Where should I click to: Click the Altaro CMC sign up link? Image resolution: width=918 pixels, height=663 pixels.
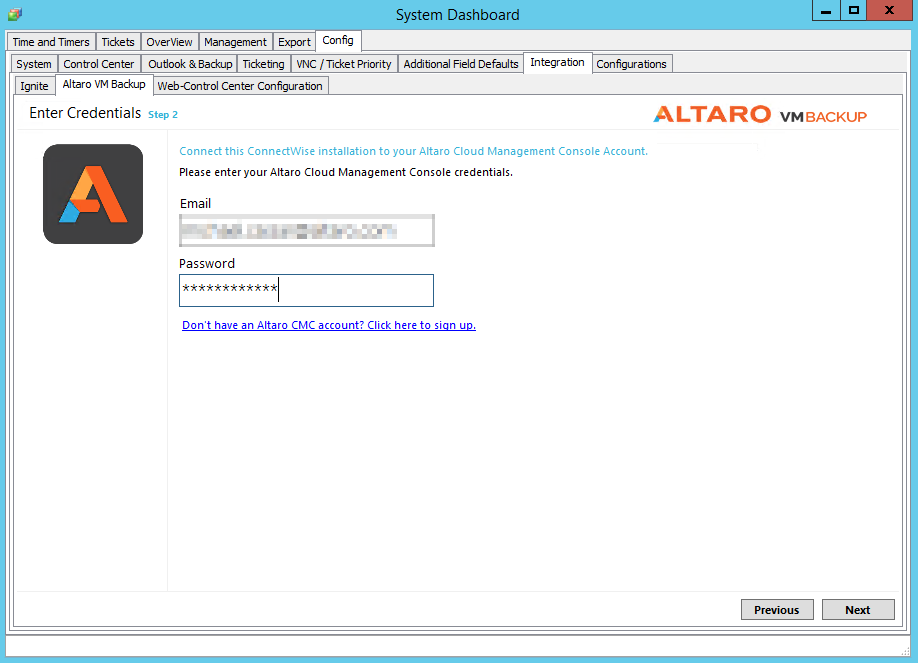pyautogui.click(x=329, y=325)
